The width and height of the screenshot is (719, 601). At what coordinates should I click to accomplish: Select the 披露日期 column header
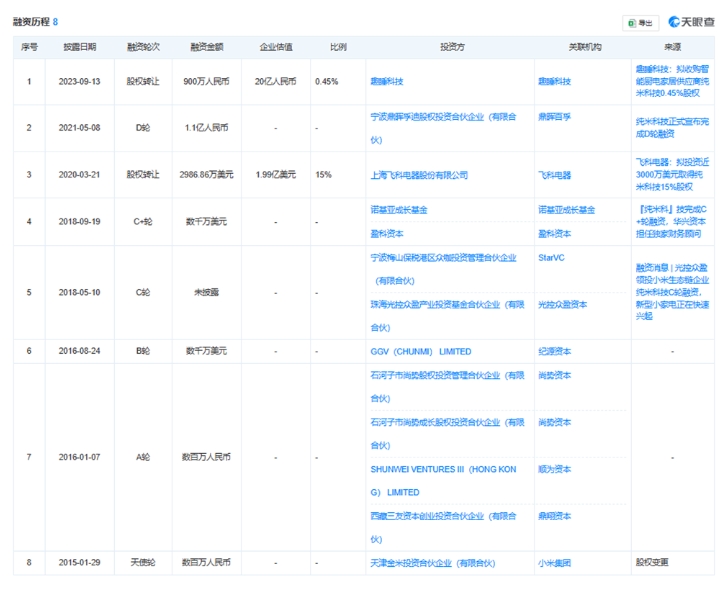coord(80,47)
